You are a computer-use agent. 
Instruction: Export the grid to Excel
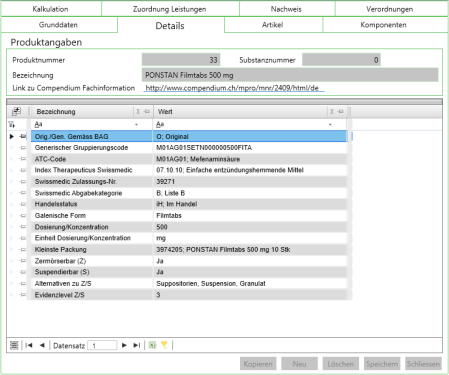click(152, 345)
